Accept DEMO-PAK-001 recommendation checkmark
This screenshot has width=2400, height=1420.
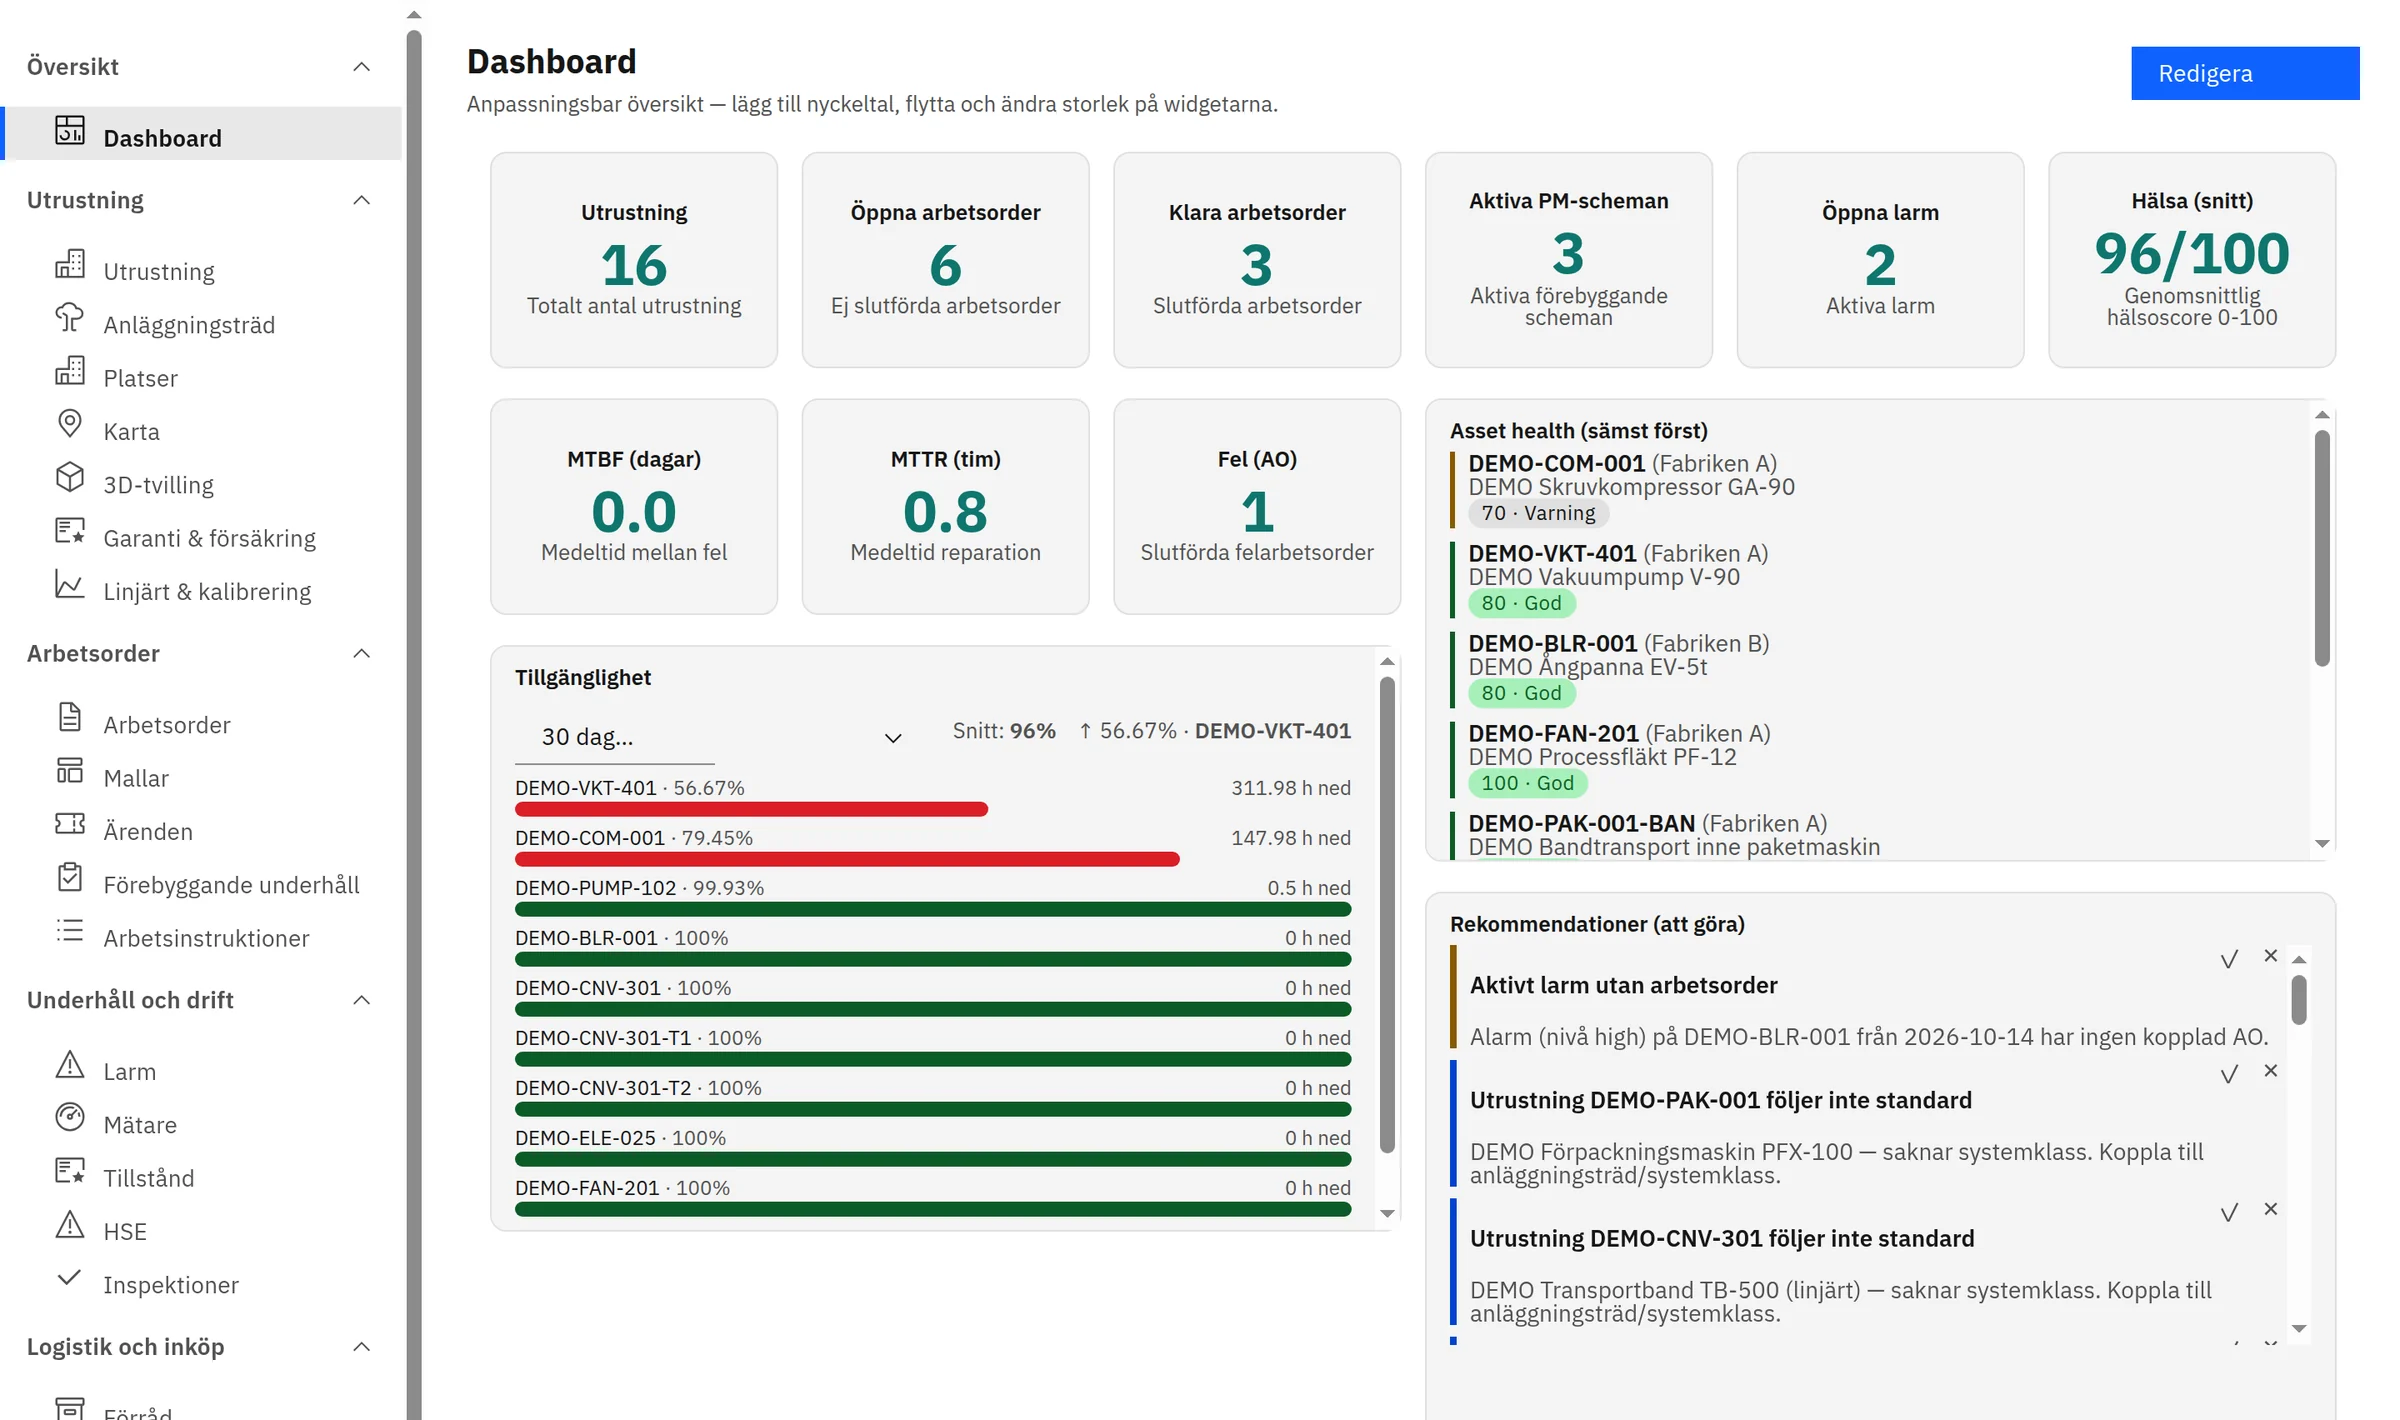pos(2229,1075)
